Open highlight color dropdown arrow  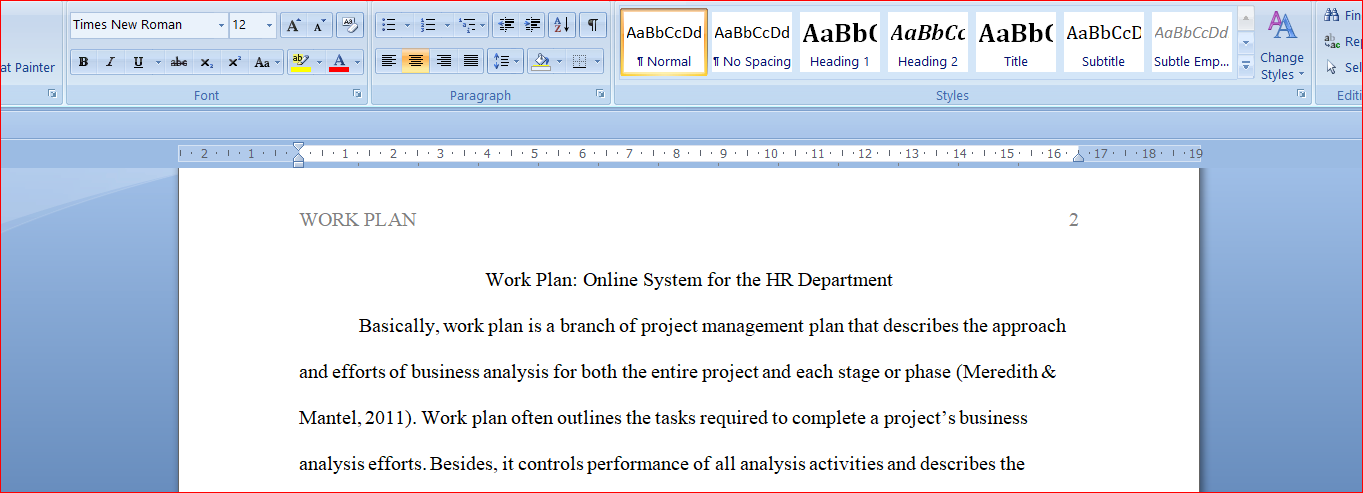coord(319,62)
